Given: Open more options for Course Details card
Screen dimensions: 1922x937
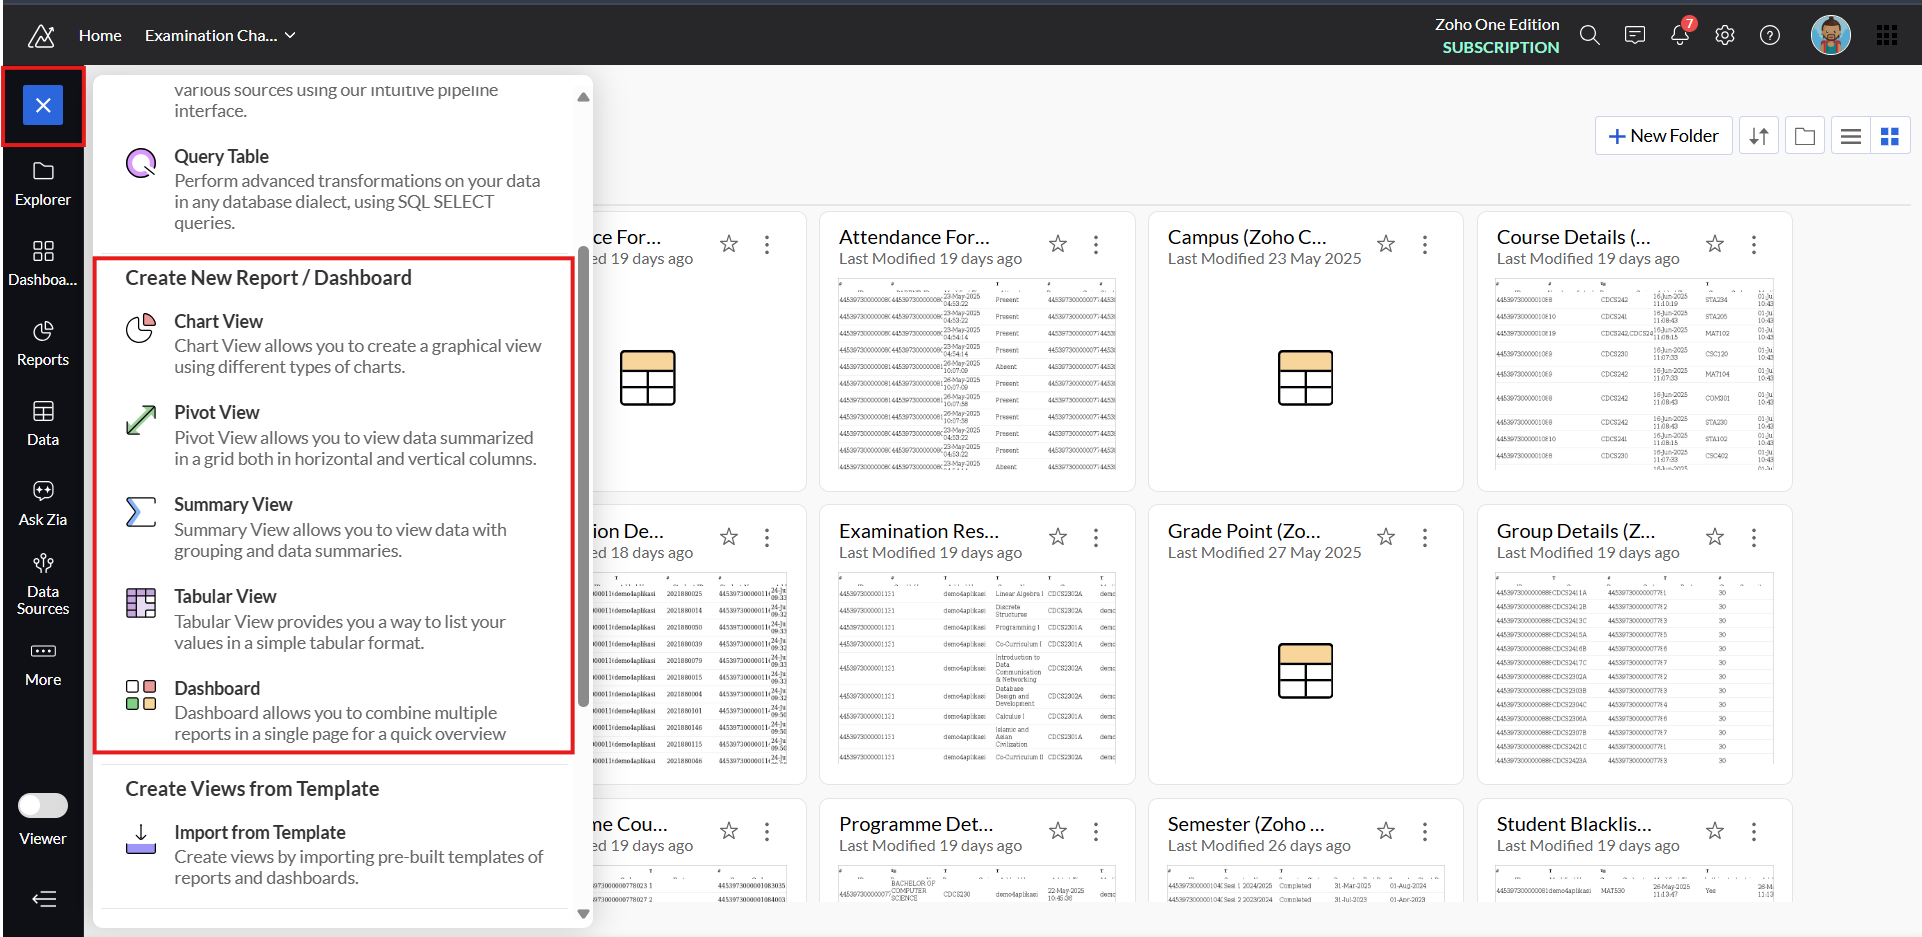Looking at the screenshot, I should pyautogui.click(x=1754, y=245).
